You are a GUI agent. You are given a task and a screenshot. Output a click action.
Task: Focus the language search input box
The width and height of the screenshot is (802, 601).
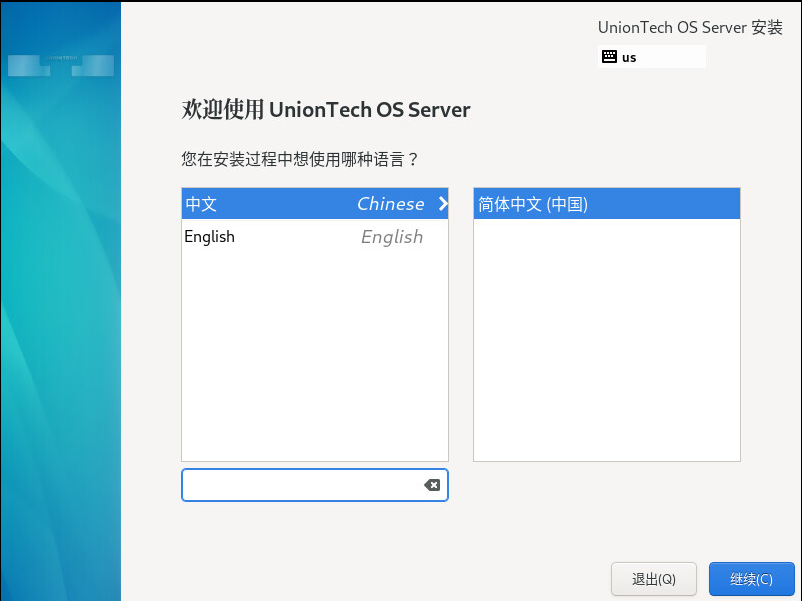[x=315, y=485]
